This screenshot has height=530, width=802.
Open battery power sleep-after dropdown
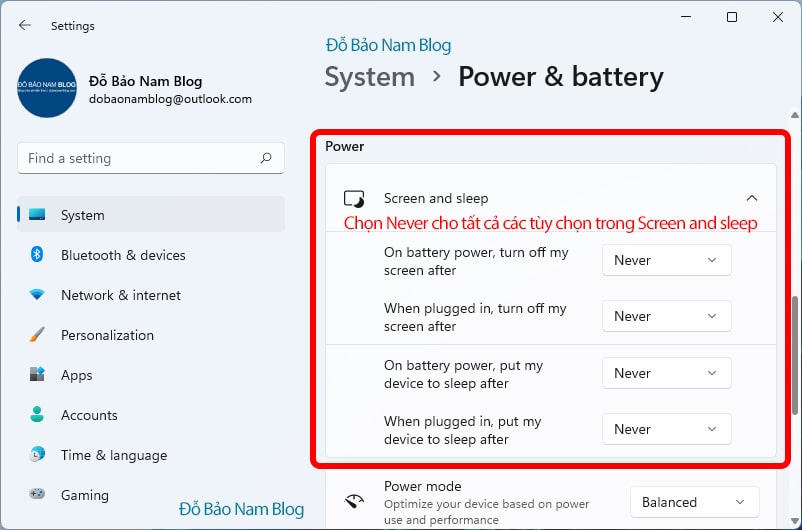pyautogui.click(x=666, y=373)
